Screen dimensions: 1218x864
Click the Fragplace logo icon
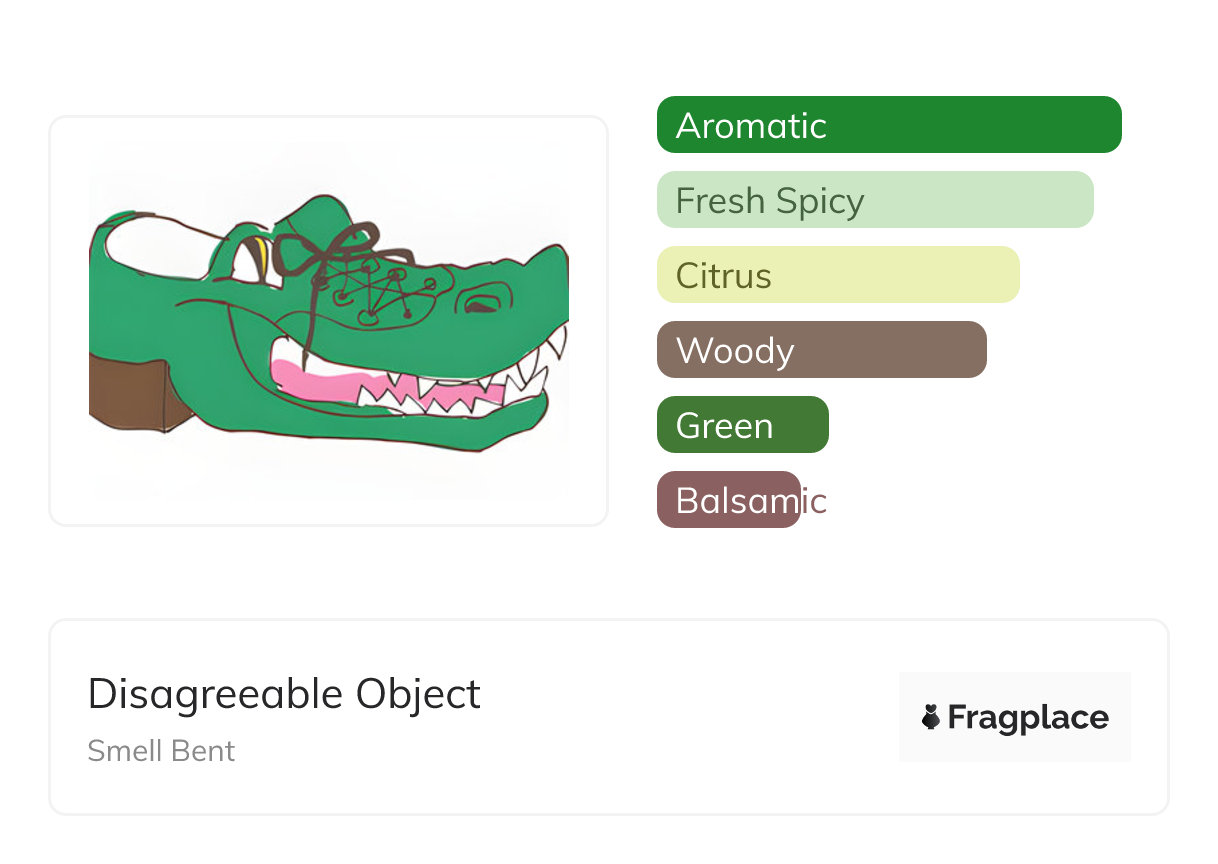click(931, 717)
